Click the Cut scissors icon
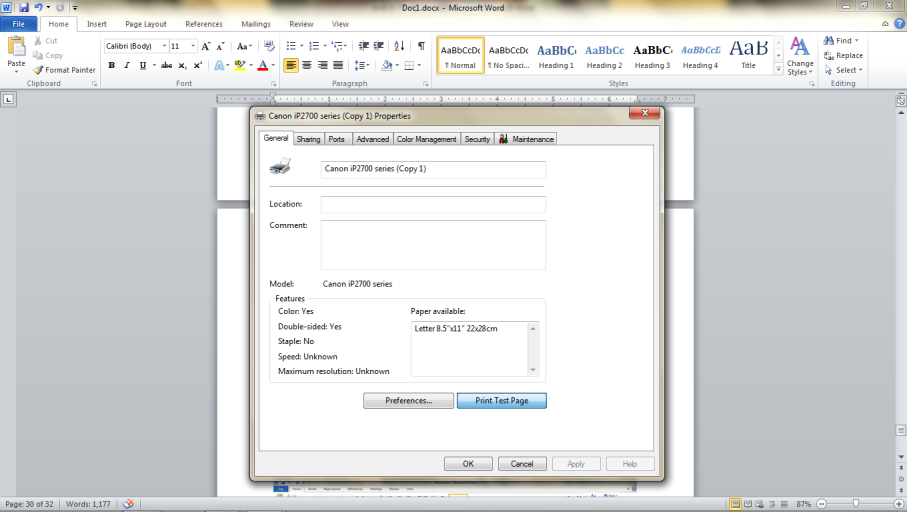This screenshot has height=512, width=907. pos(38,40)
